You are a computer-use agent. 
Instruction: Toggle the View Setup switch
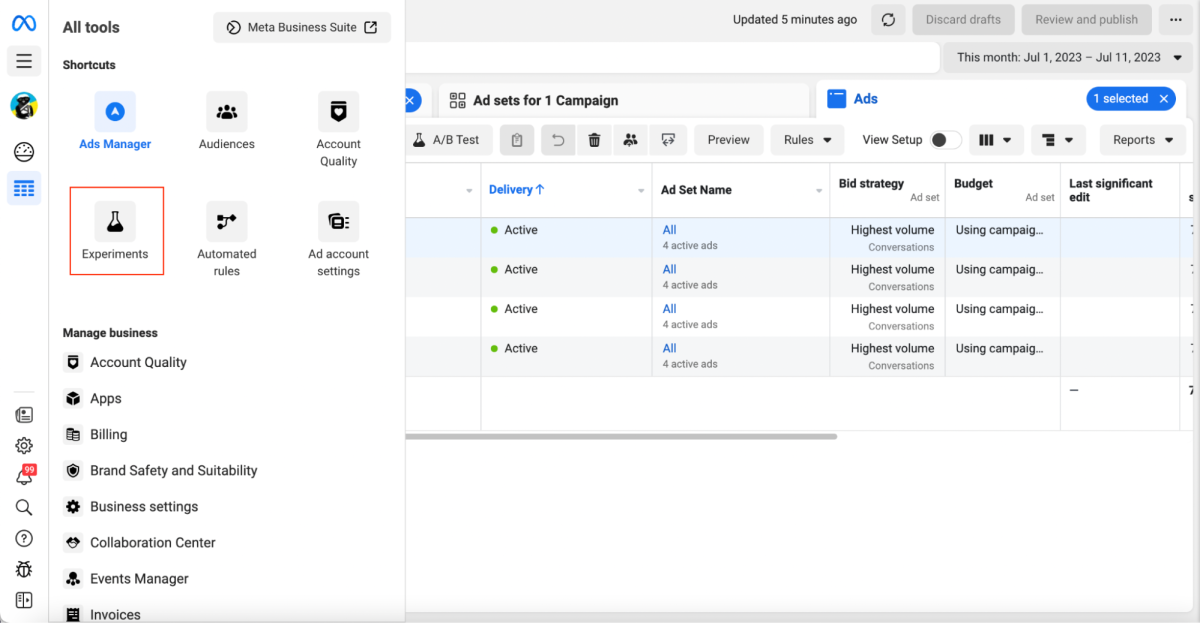click(946, 140)
